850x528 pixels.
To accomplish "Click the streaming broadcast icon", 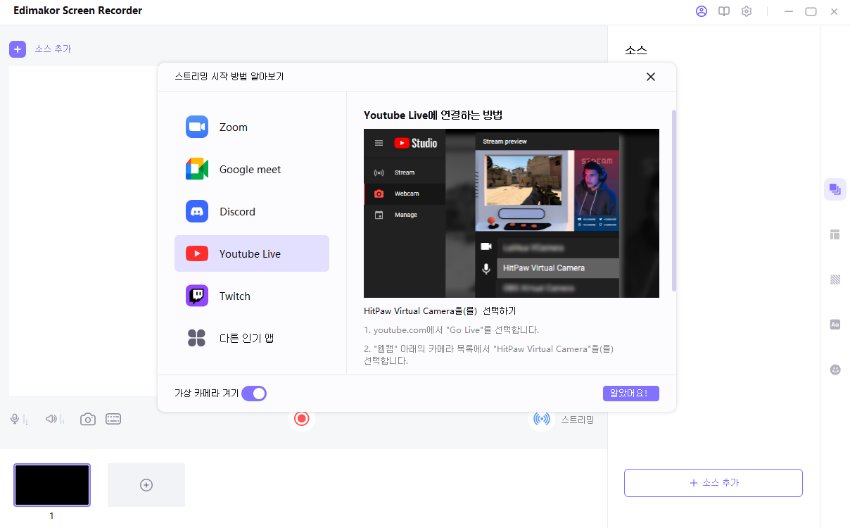I will click(542, 418).
